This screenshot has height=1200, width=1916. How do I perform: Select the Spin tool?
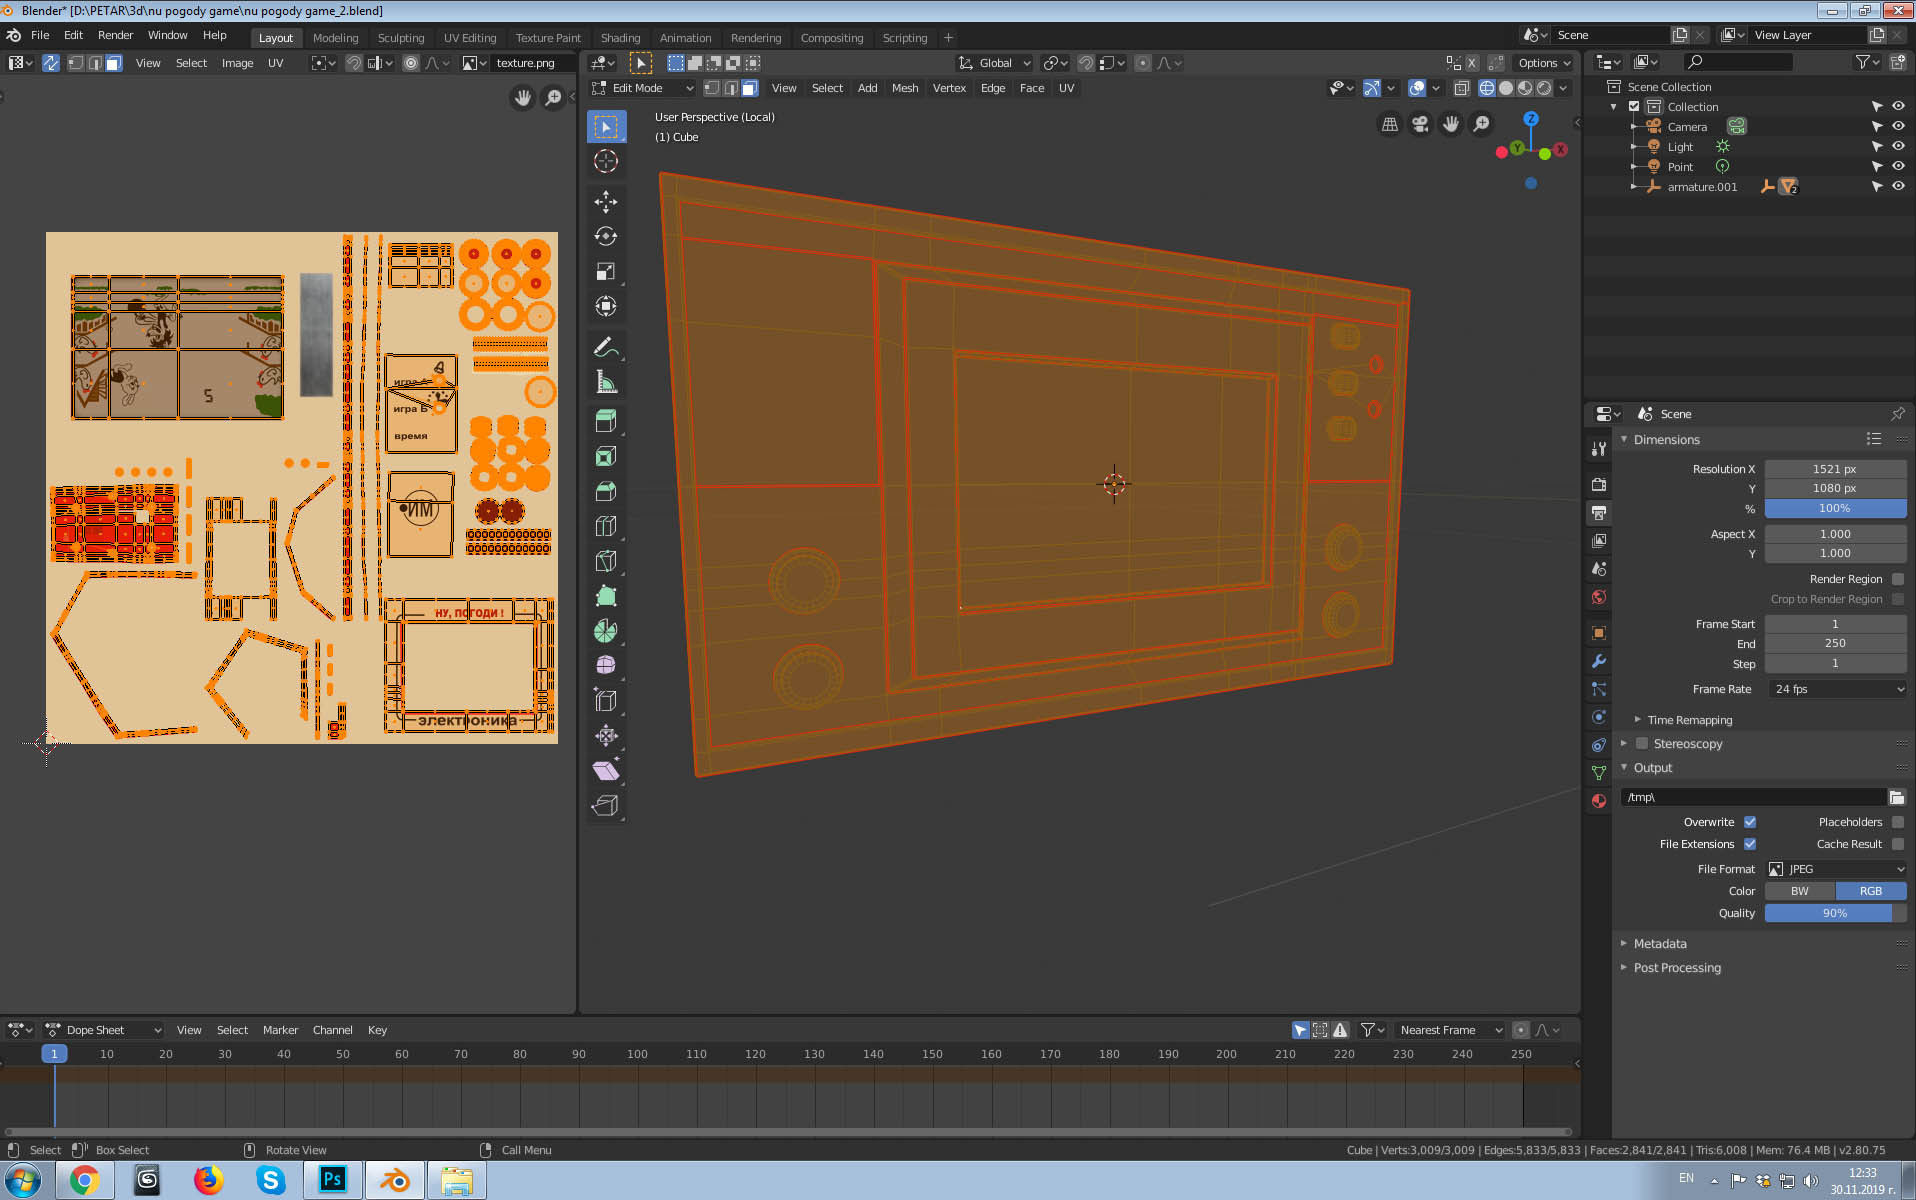606,631
